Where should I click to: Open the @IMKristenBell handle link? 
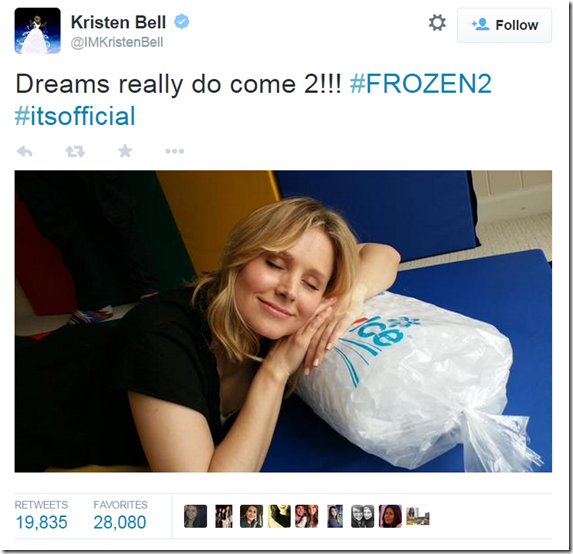(x=117, y=42)
